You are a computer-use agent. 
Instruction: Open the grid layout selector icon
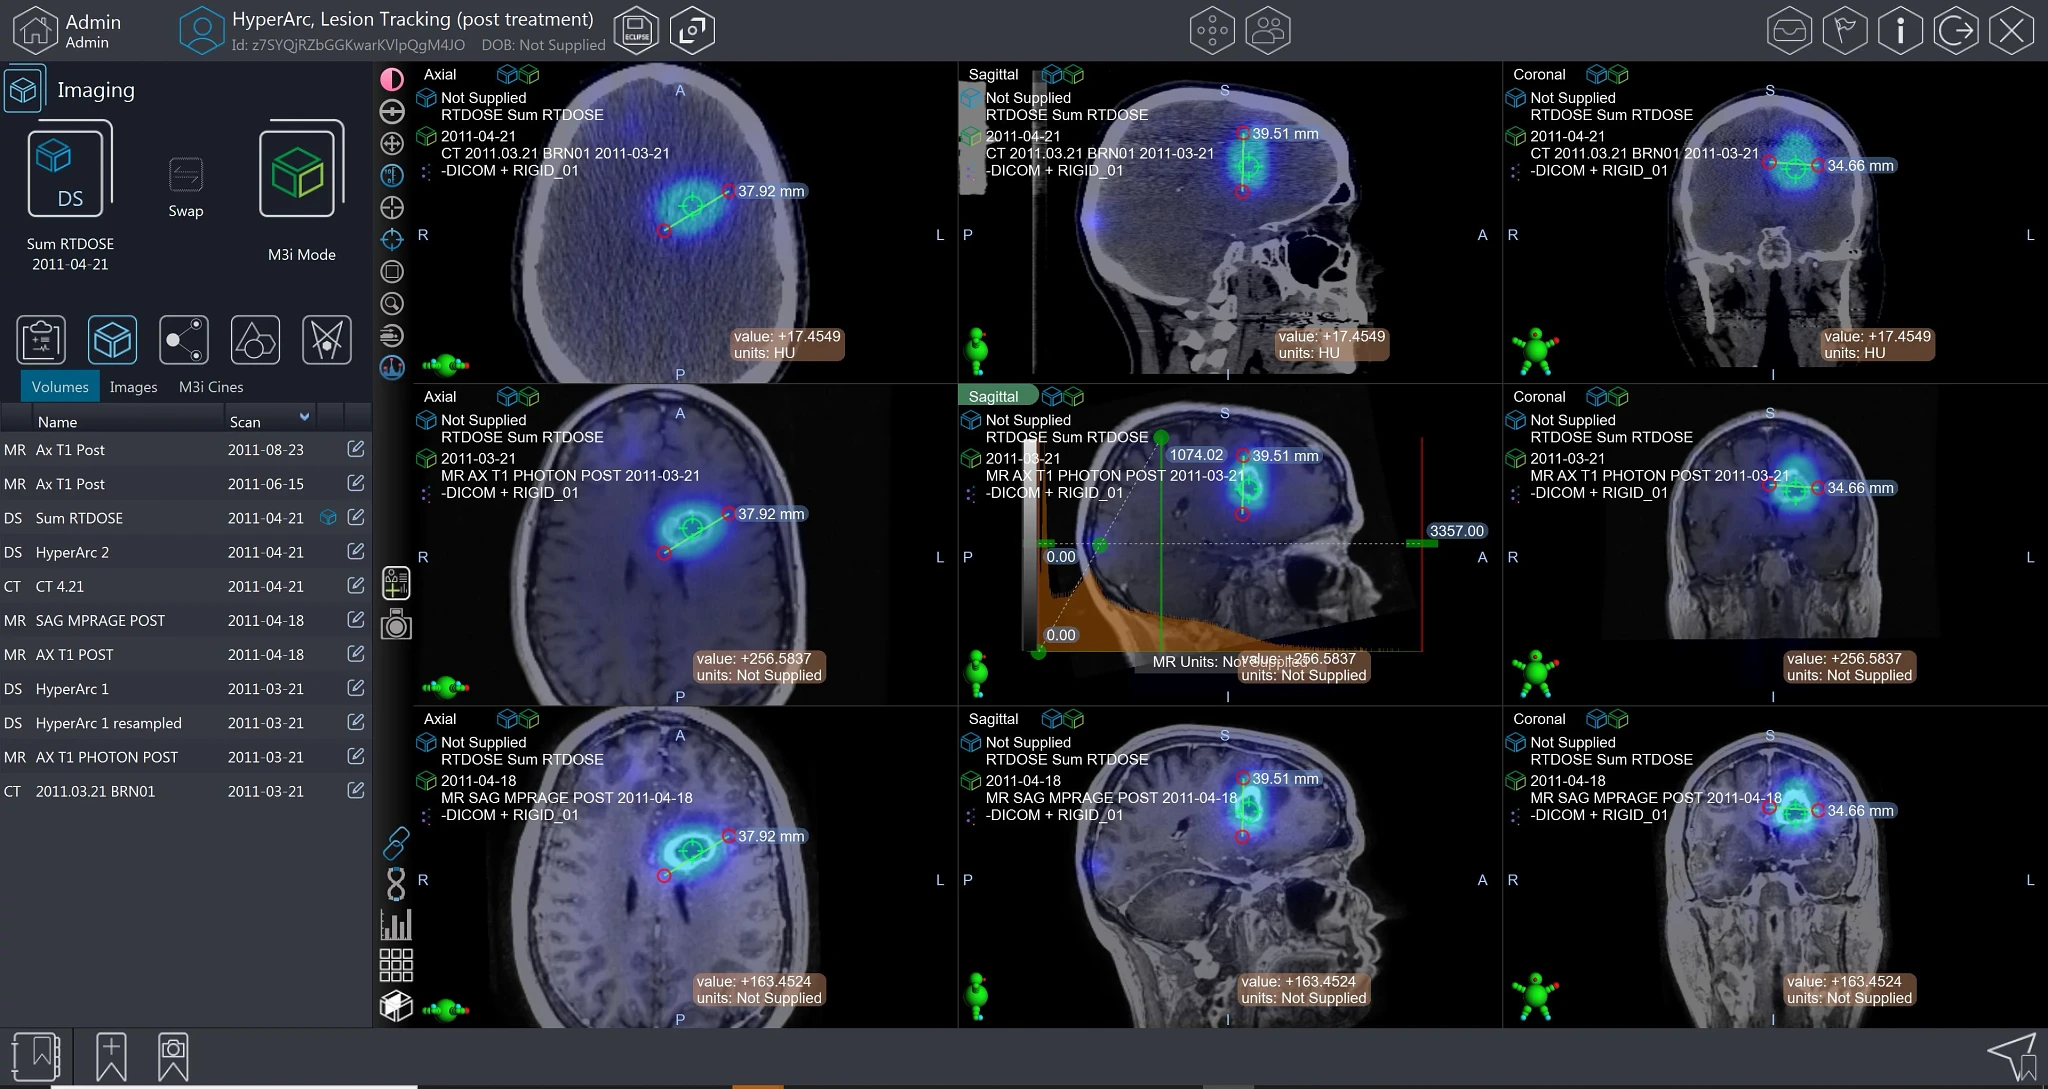(396, 963)
